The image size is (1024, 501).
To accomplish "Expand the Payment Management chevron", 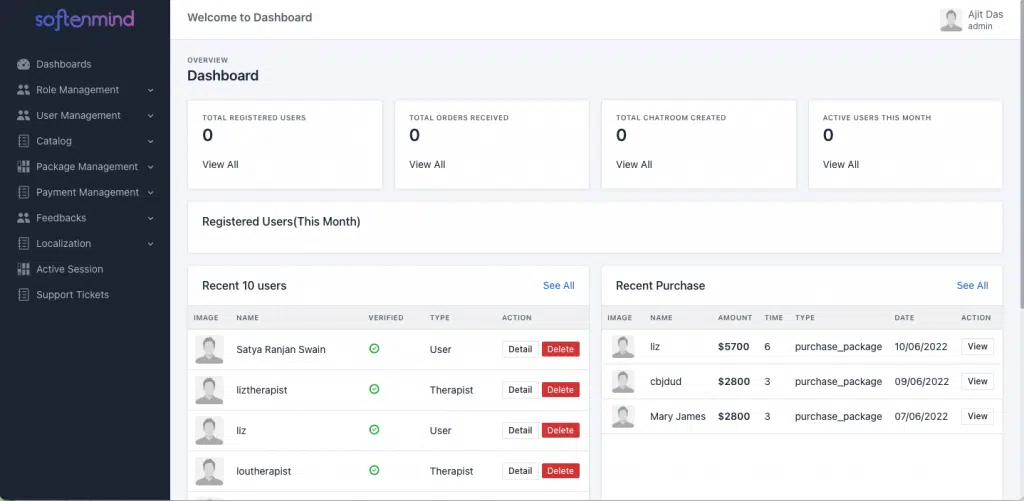I will click(150, 193).
